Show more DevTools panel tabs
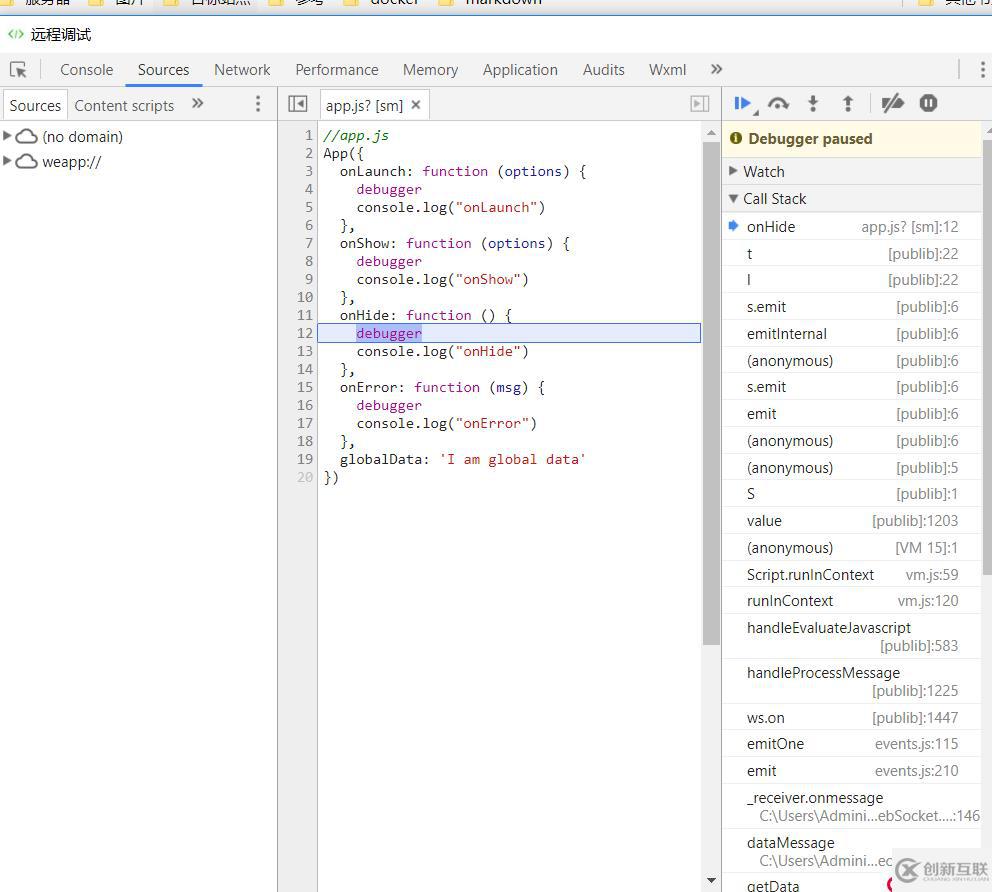Screen dimensions: 992x892 (x=716, y=70)
